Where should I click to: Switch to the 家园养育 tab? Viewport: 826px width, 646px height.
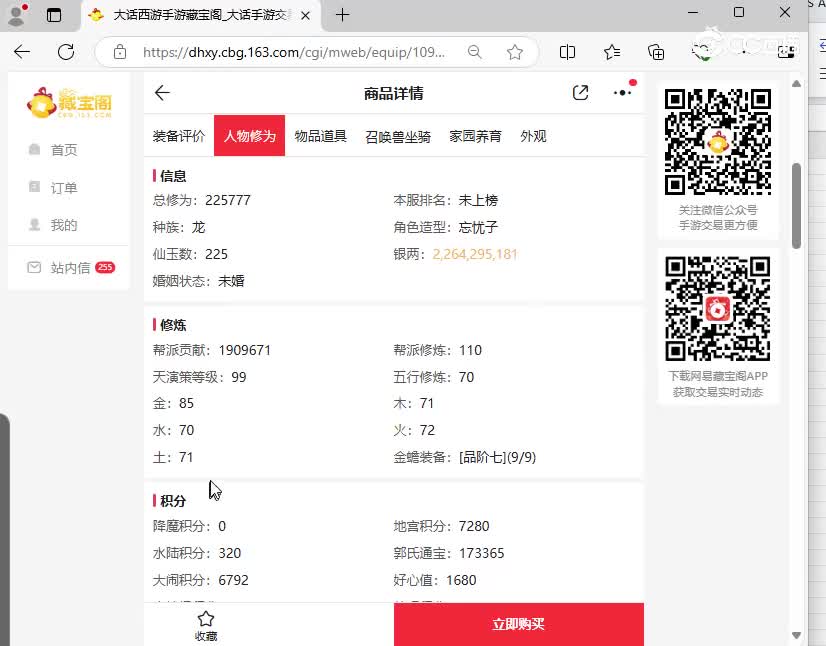click(475, 136)
